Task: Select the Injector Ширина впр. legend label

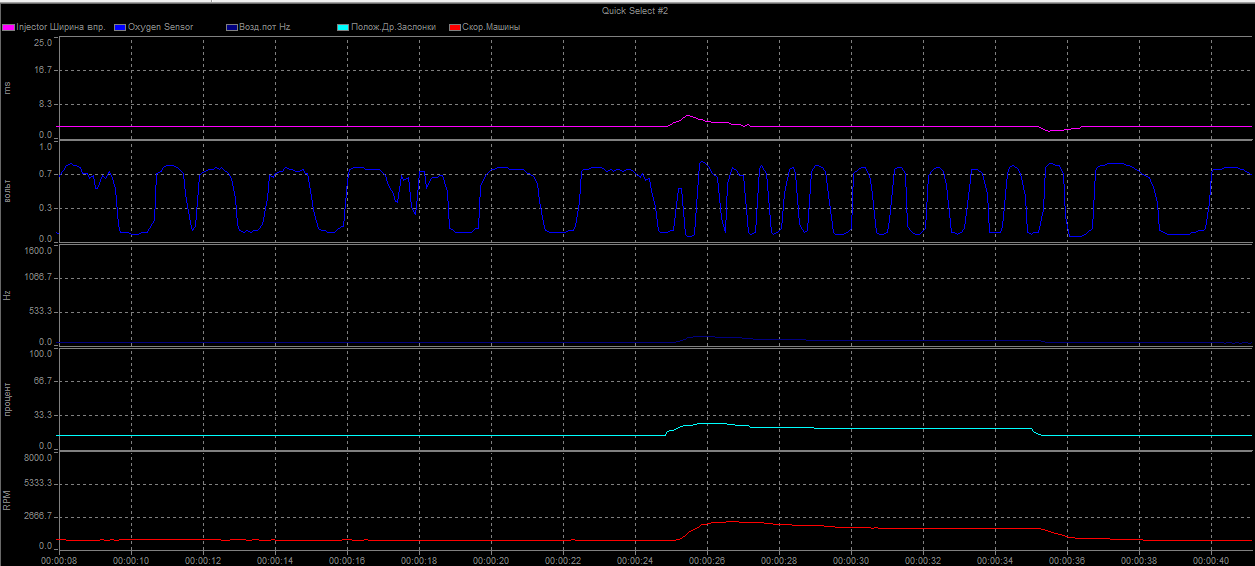Action: [61, 27]
